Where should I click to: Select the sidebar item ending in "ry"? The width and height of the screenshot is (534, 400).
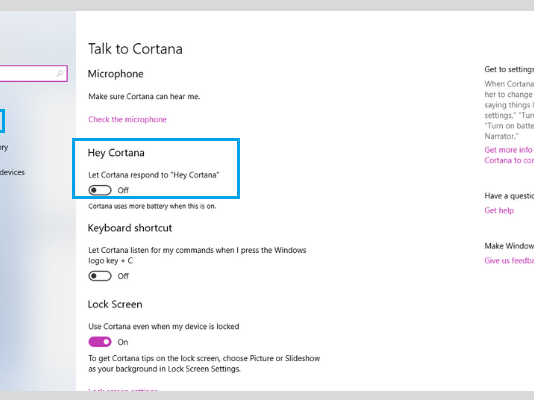click(4, 147)
